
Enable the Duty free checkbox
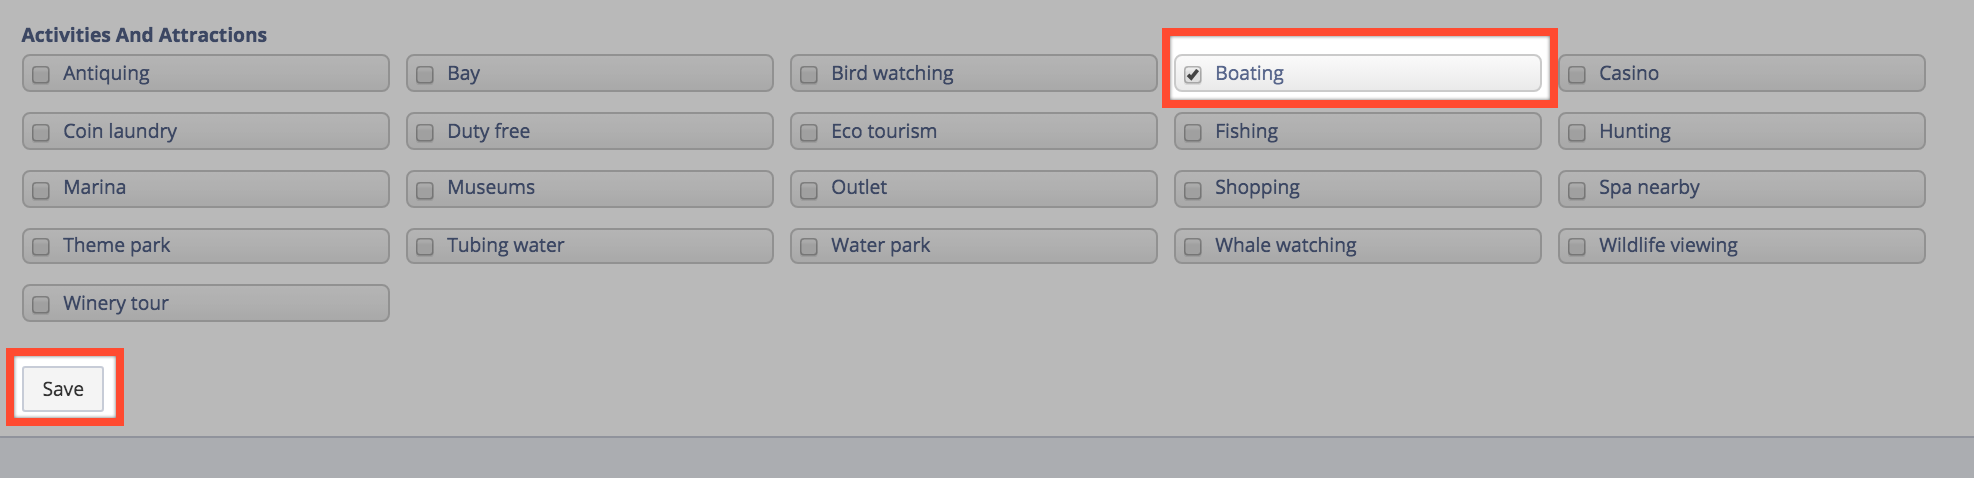425,132
